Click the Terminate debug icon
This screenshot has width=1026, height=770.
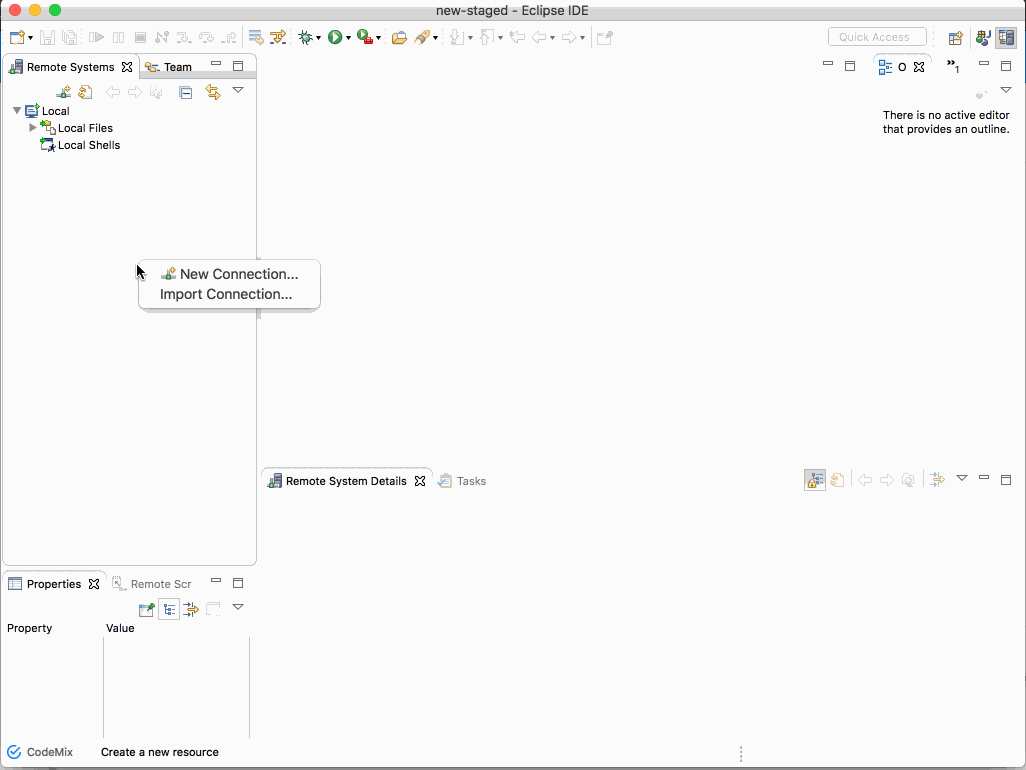pyautogui.click(x=140, y=37)
